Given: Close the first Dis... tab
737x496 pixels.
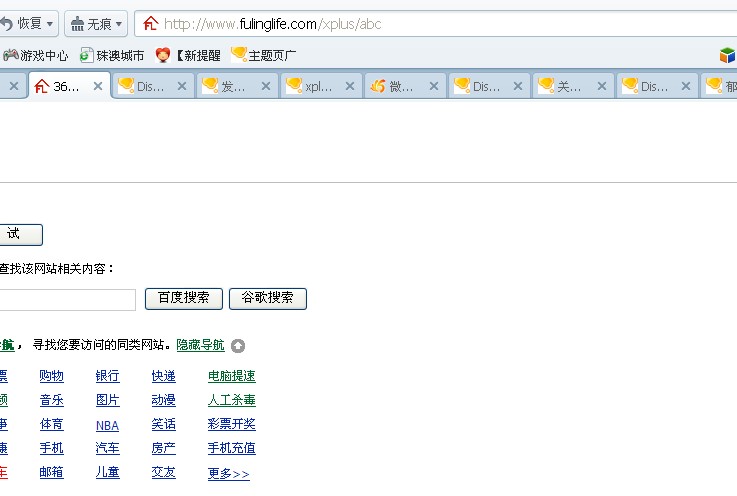Looking at the screenshot, I should pos(182,86).
